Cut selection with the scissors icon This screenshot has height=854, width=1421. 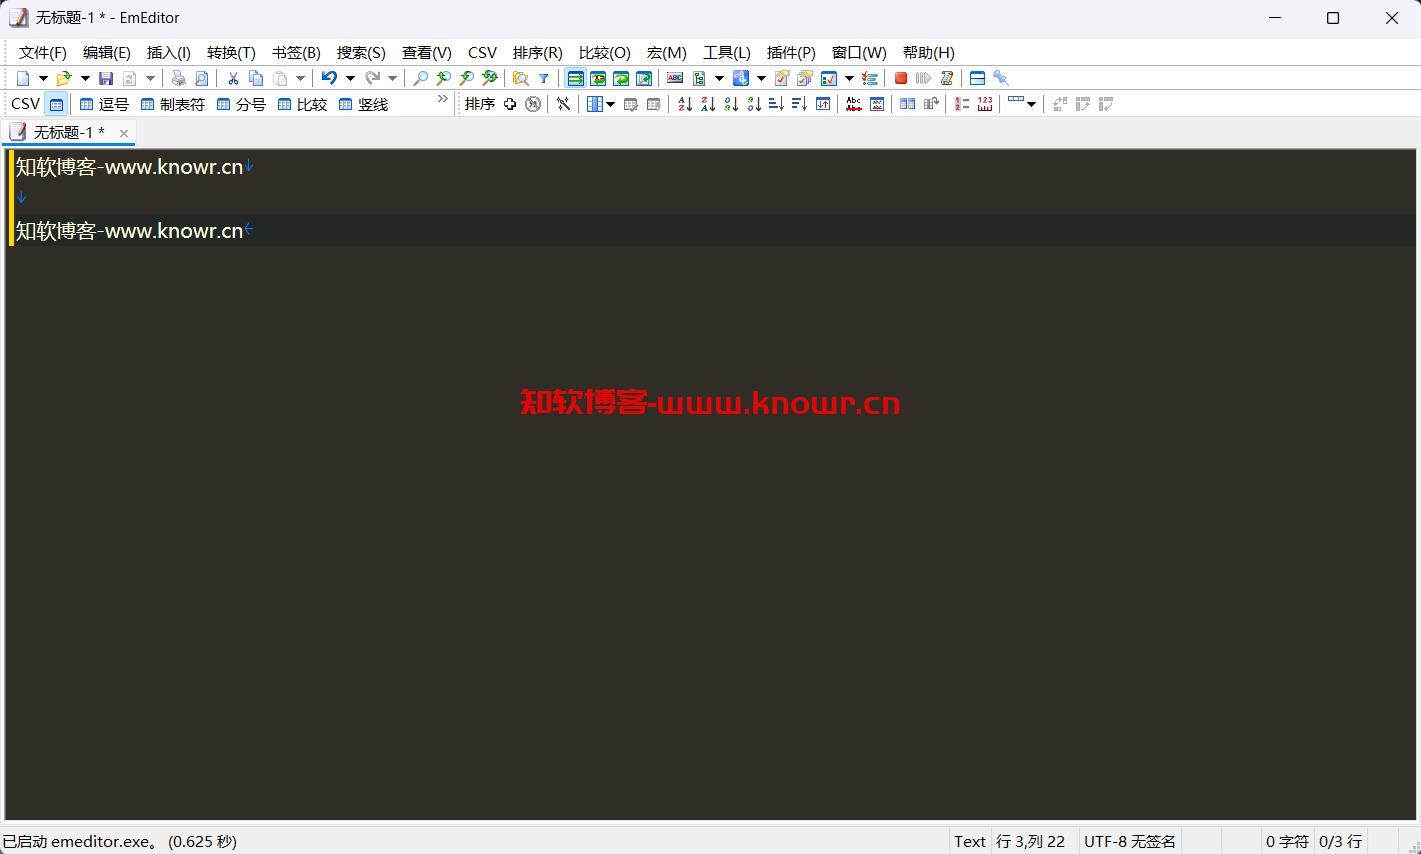(233, 78)
